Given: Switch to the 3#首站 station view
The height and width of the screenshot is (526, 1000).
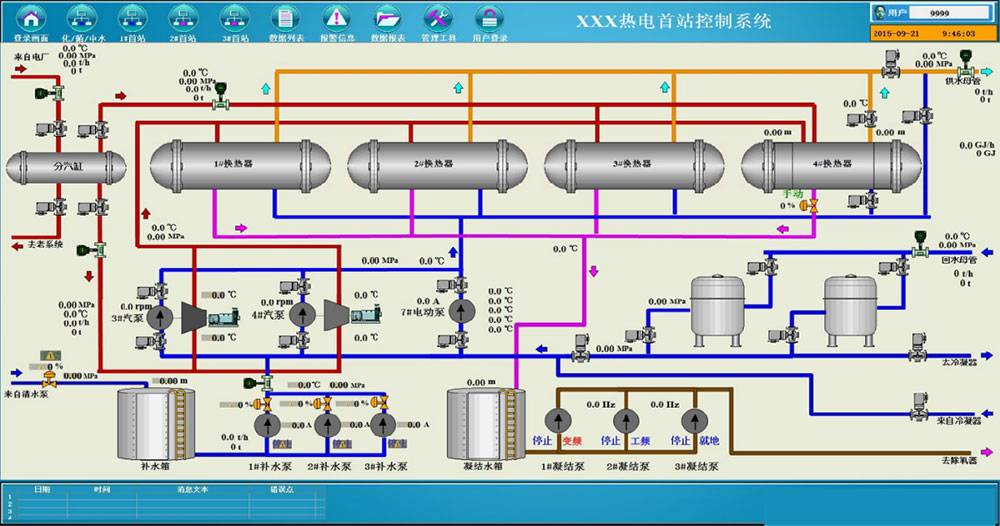Looking at the screenshot, I should (235, 18).
